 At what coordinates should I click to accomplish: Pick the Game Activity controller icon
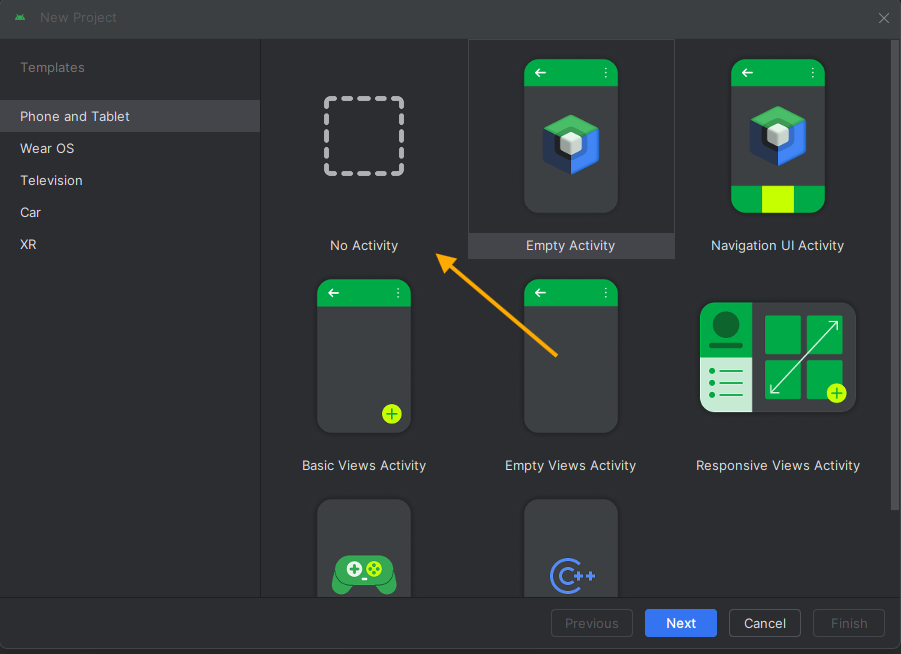[x=364, y=573]
